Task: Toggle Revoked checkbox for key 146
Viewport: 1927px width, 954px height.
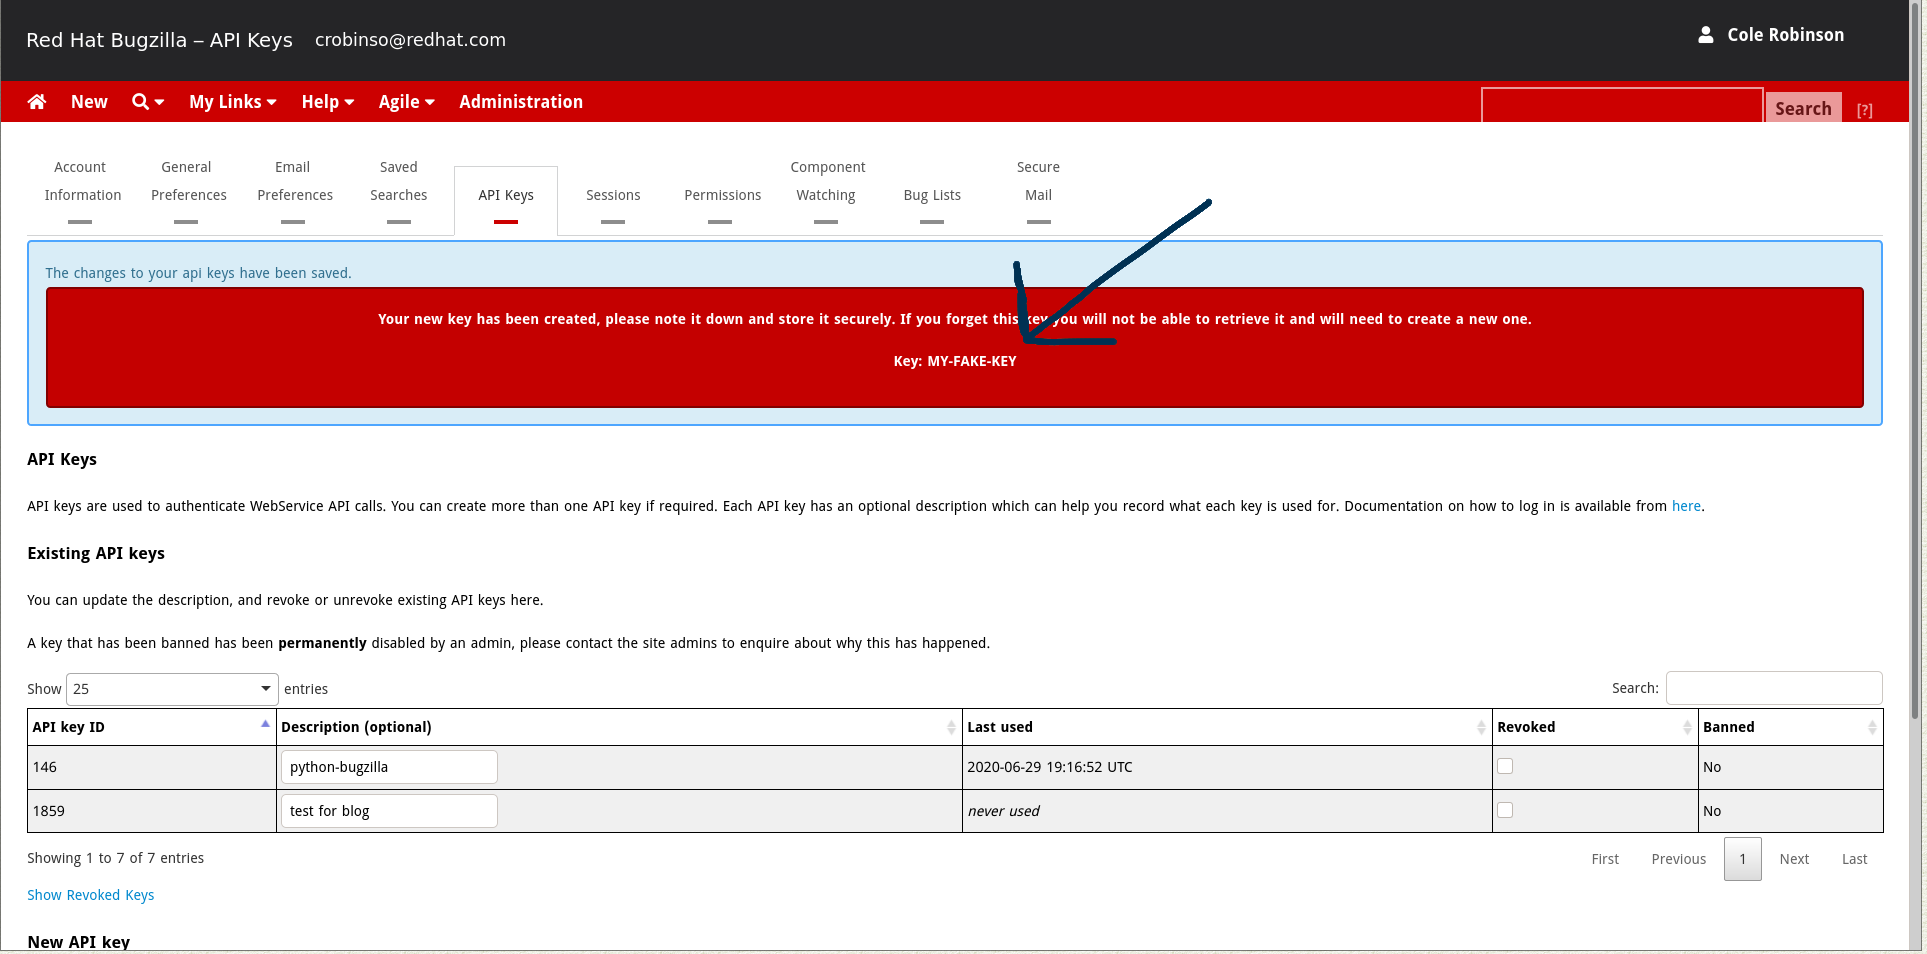Action: click(1505, 766)
